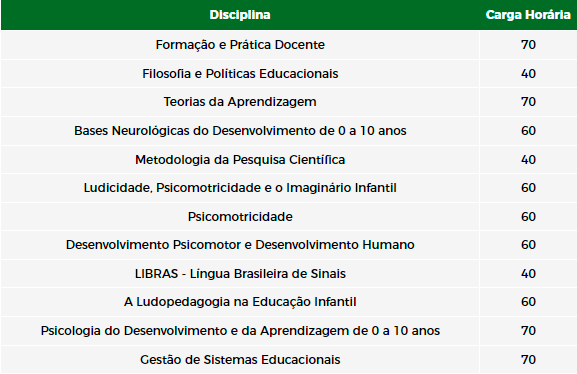Click the 70 hours for Formação e Prática Docente
This screenshot has width=577, height=374.
(528, 45)
